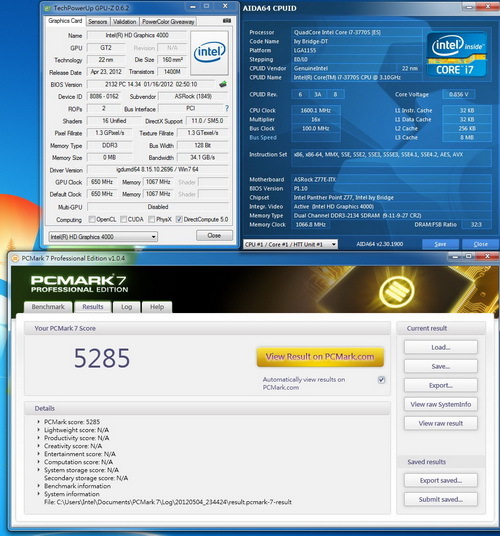Expand the PCMark score: 5285 detail row
Viewport: 500px width, 536px height.
pos(39,422)
